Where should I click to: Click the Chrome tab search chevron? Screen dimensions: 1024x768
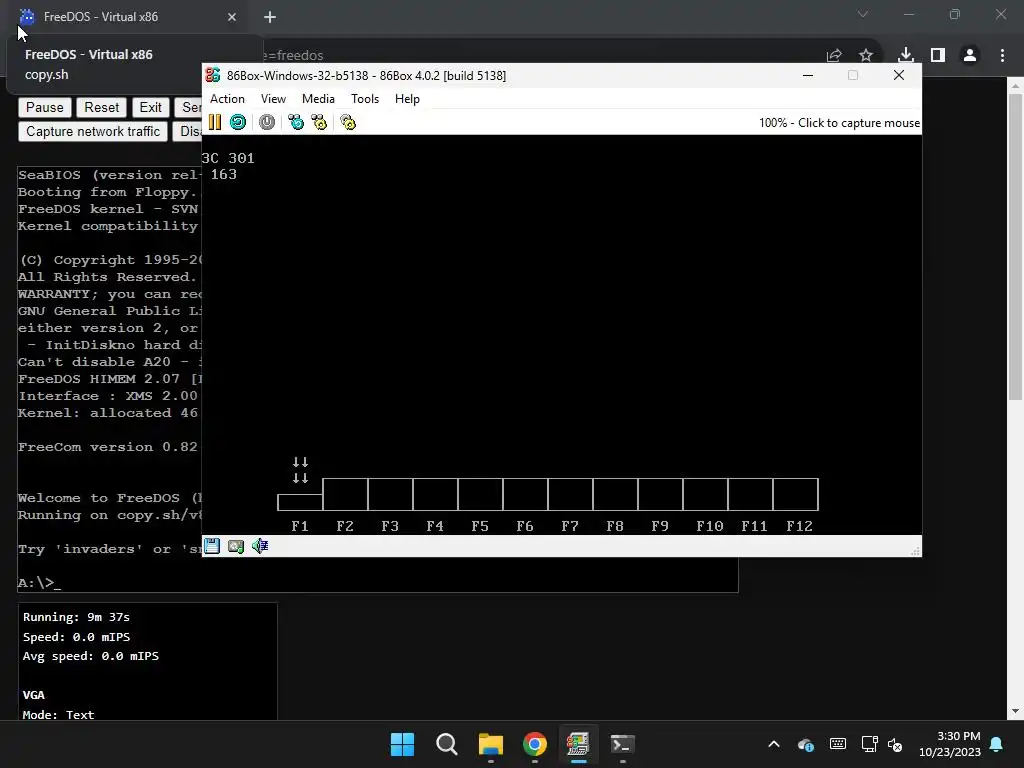point(863,14)
